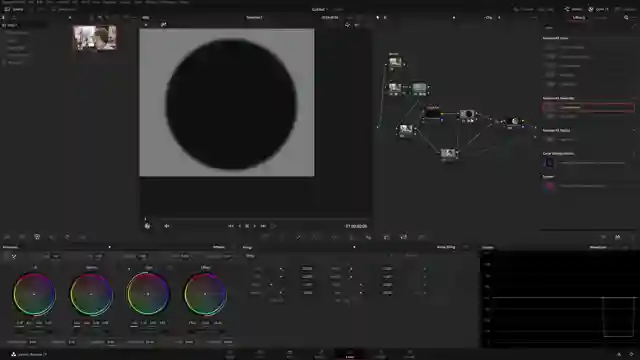This screenshot has width=640, height=360.
Task: Click the image wipe icon above viewer
Action: click(163, 24)
